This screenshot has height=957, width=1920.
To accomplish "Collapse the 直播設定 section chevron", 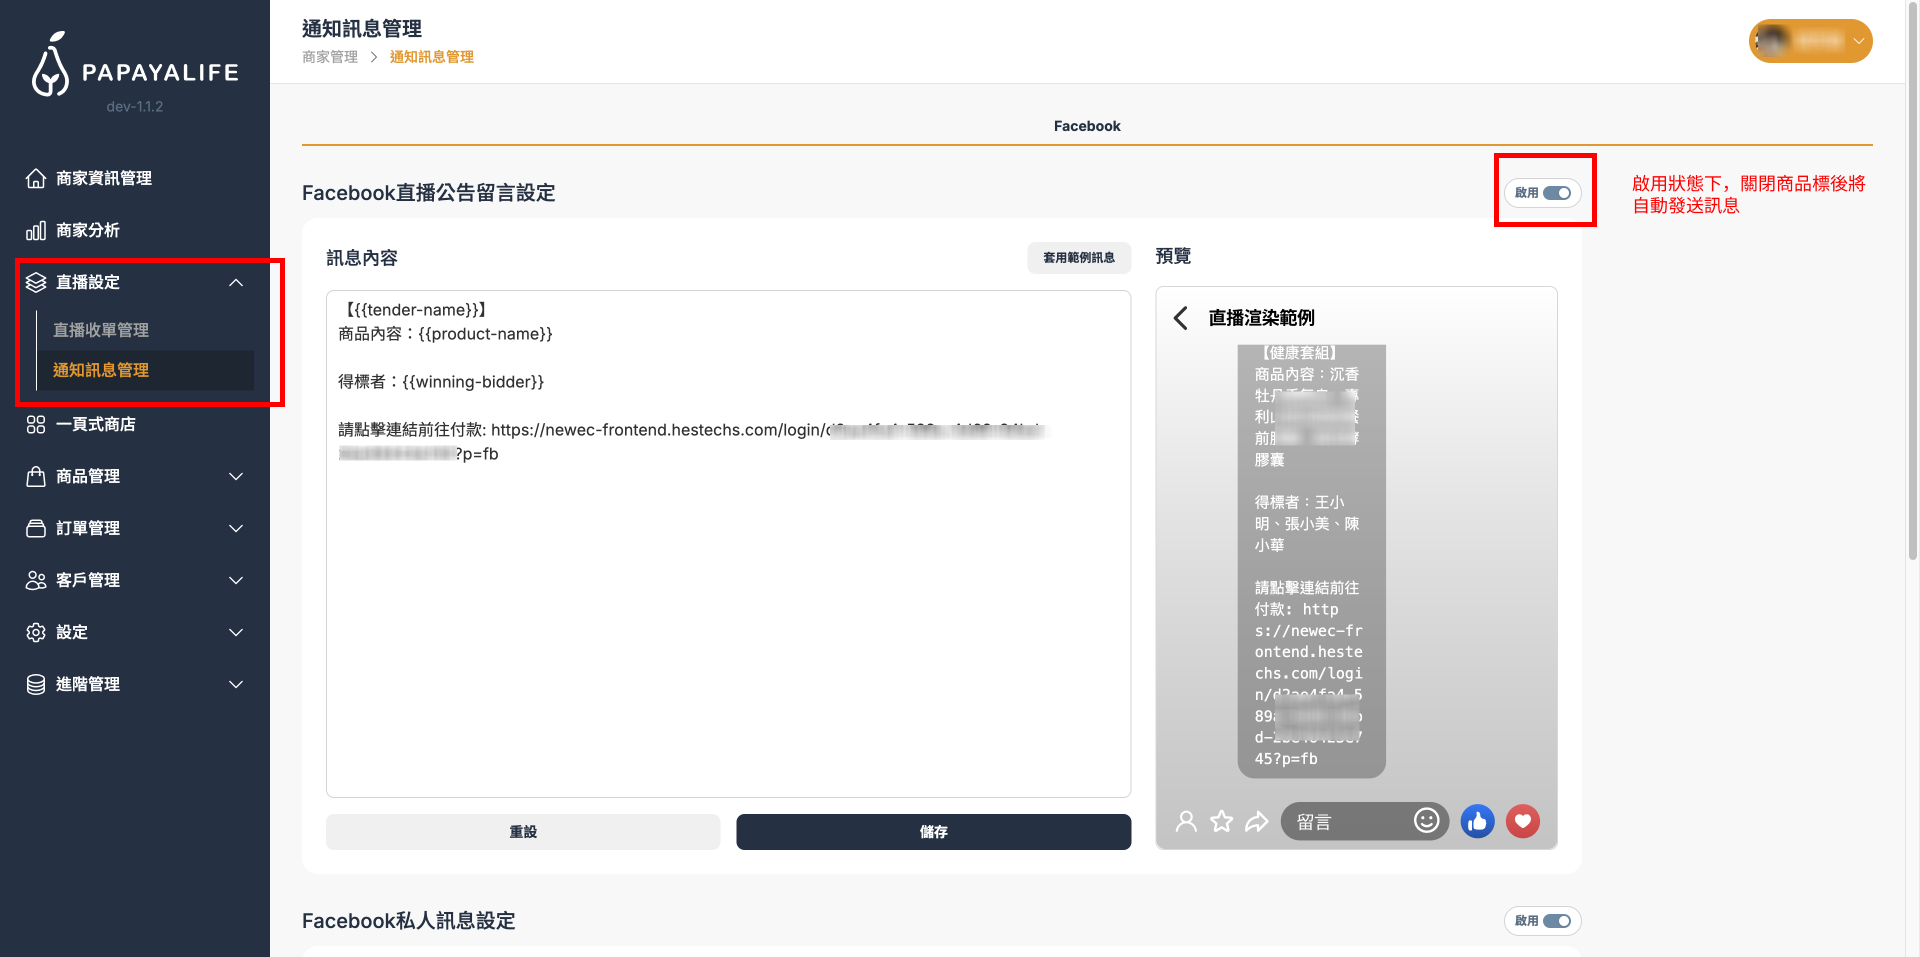I will (x=237, y=282).
